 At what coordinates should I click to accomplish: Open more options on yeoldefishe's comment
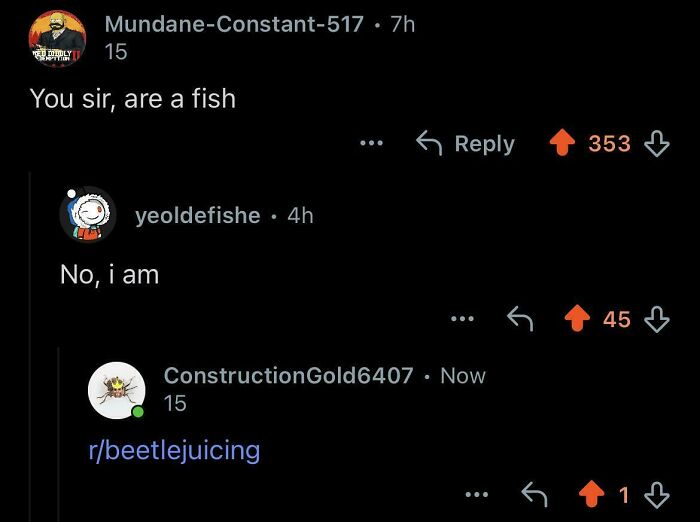click(x=460, y=319)
